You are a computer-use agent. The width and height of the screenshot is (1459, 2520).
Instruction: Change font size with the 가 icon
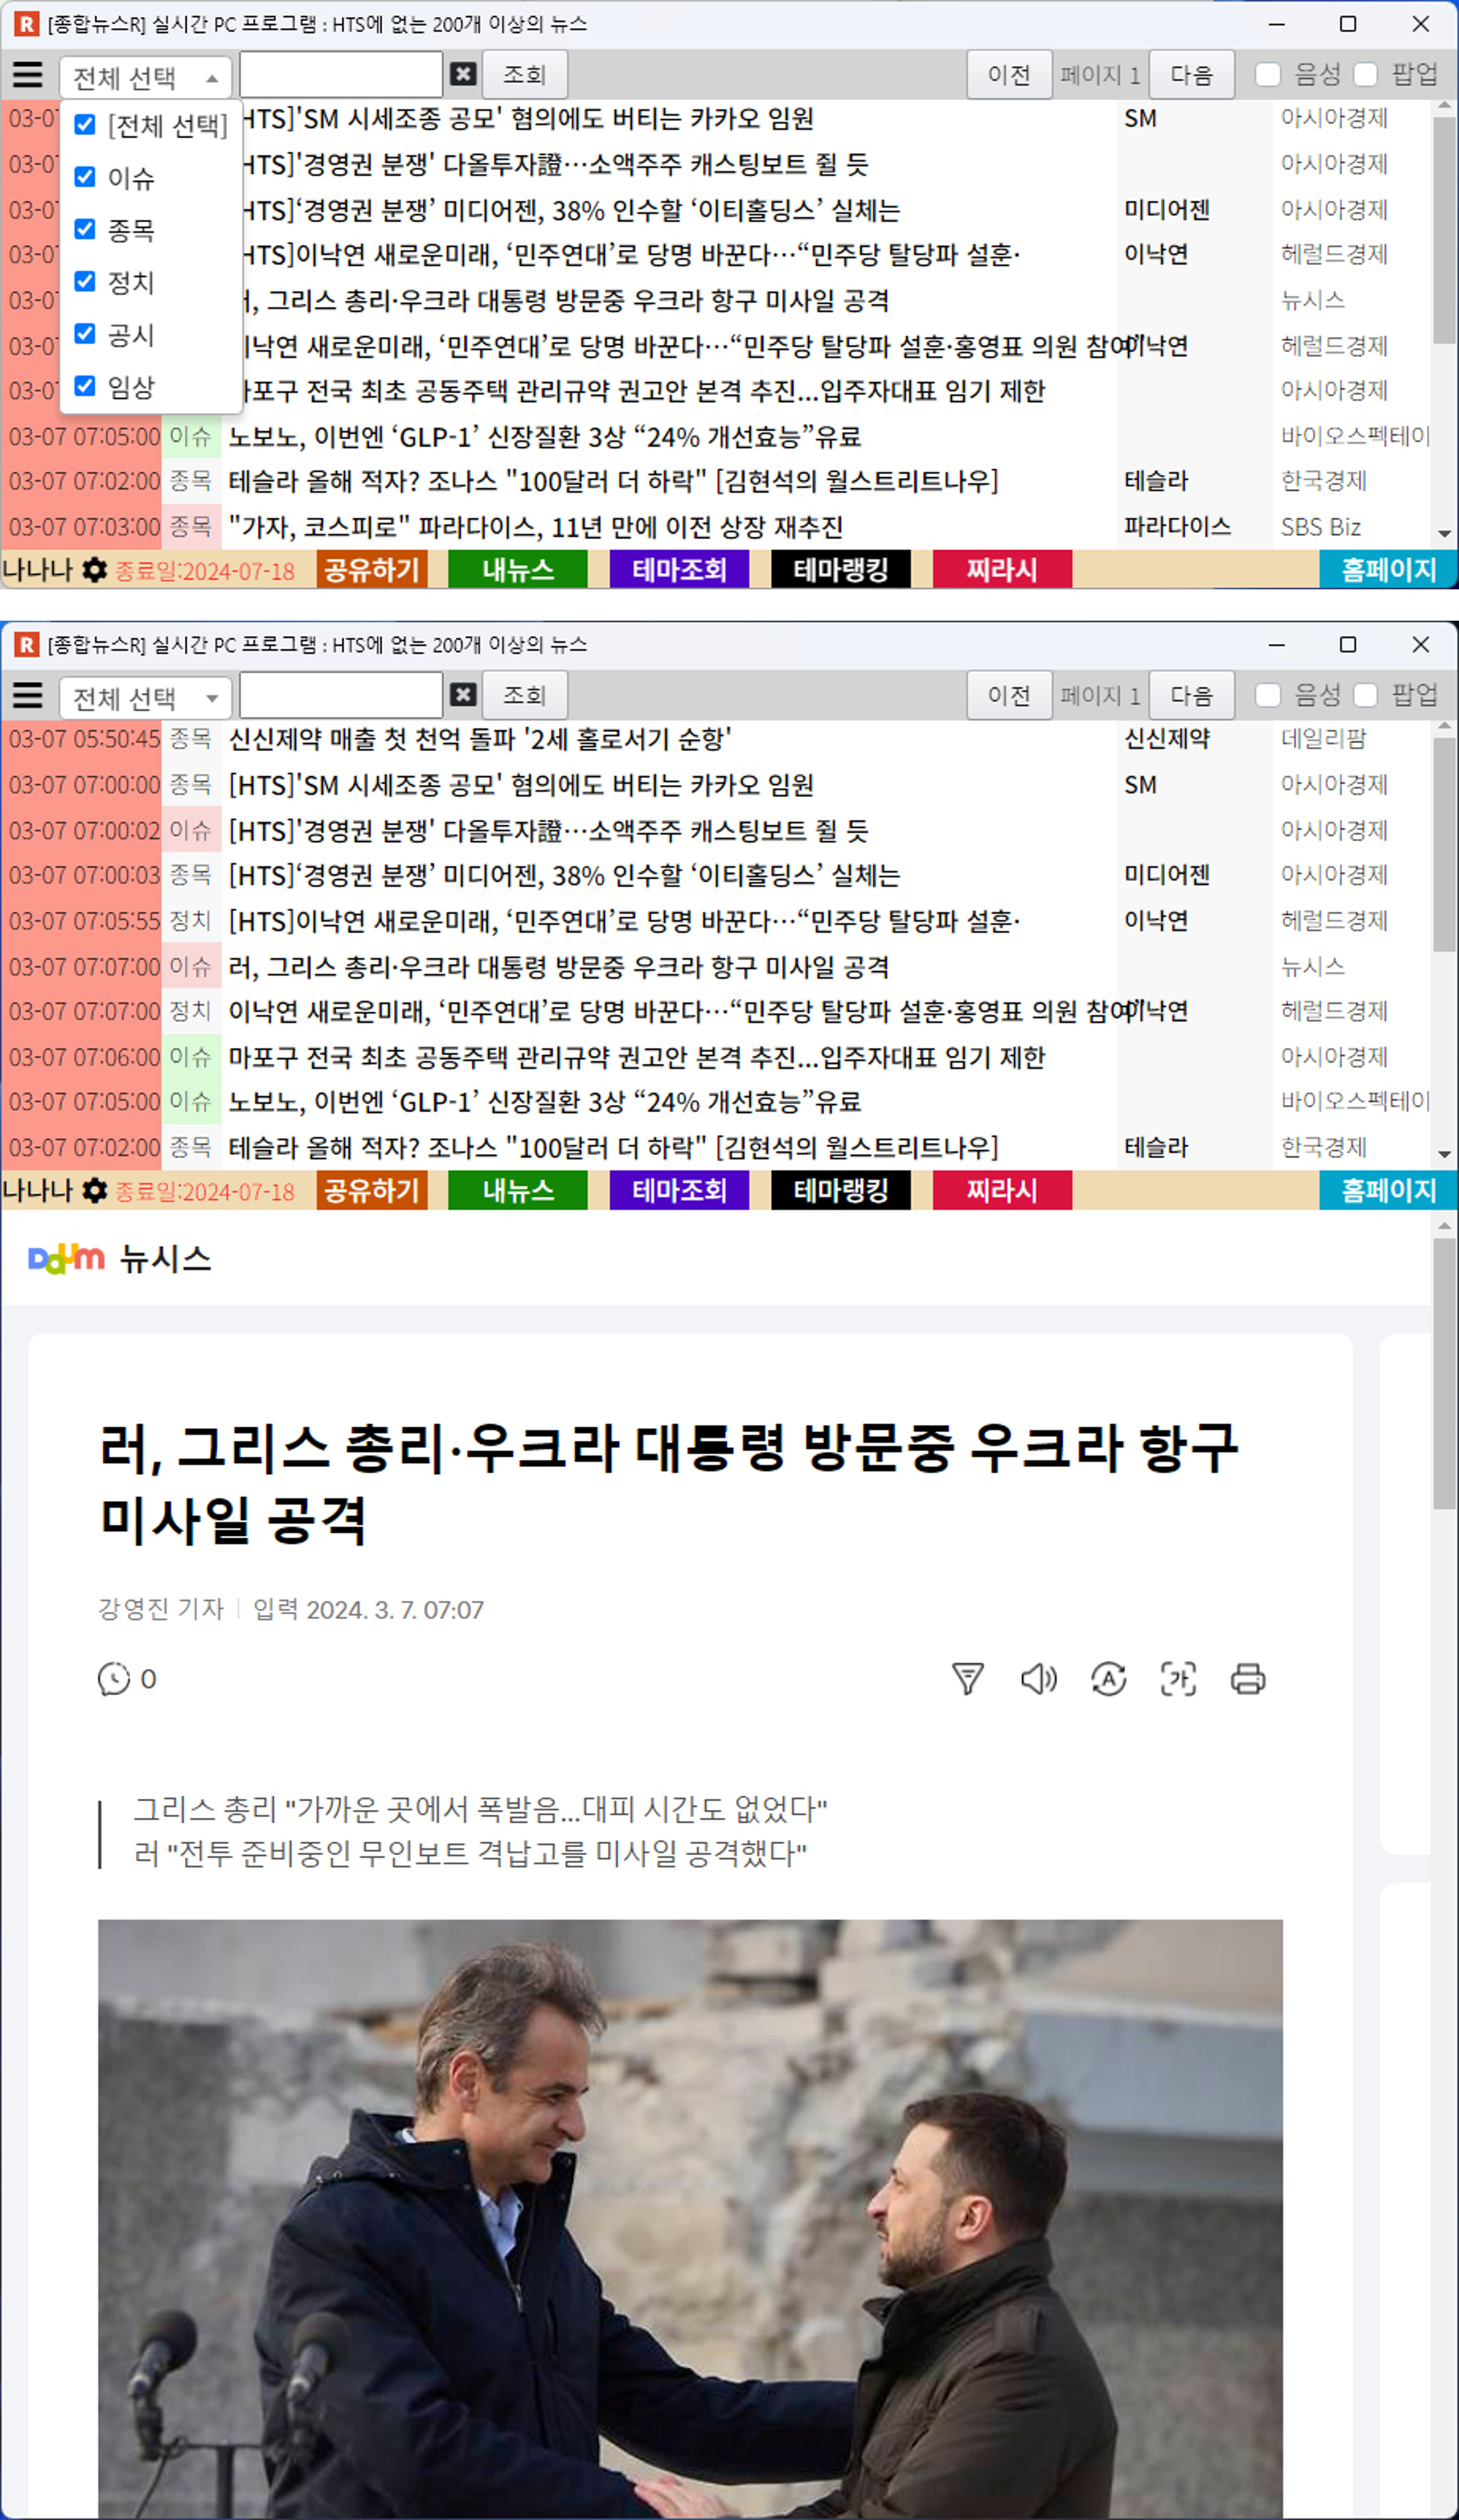coord(1178,1678)
